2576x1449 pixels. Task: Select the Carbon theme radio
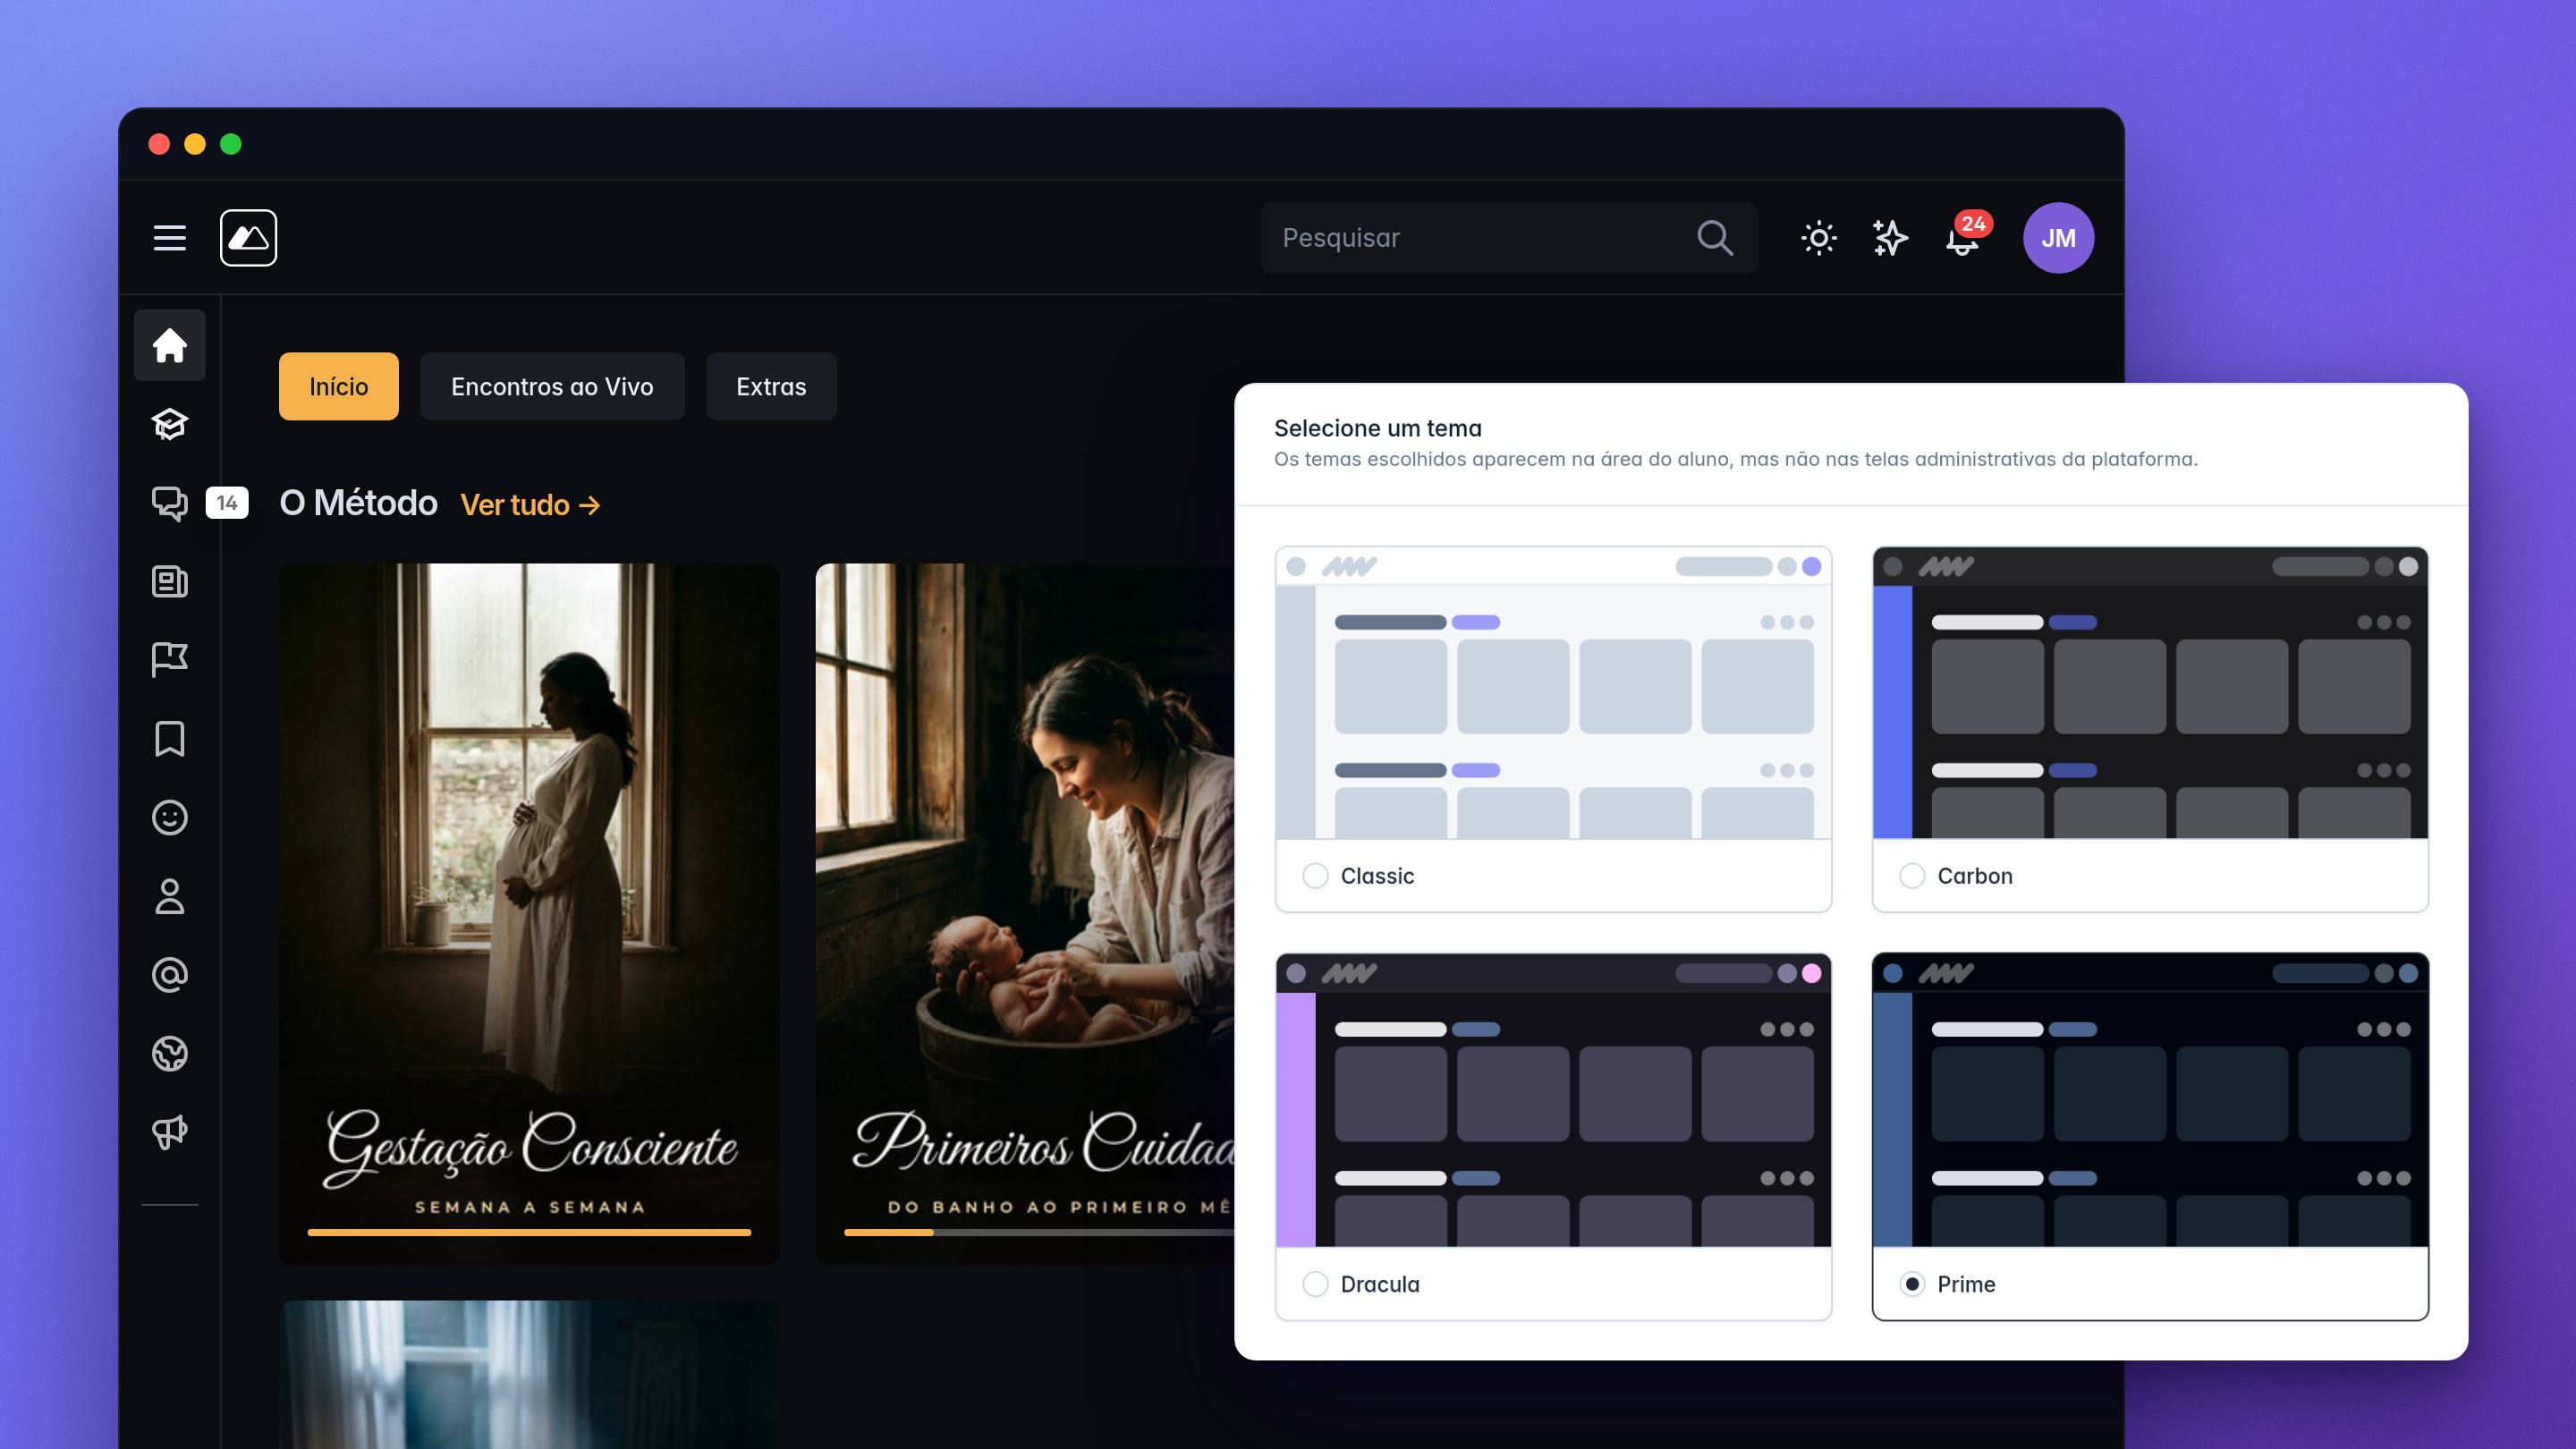pos(1912,876)
